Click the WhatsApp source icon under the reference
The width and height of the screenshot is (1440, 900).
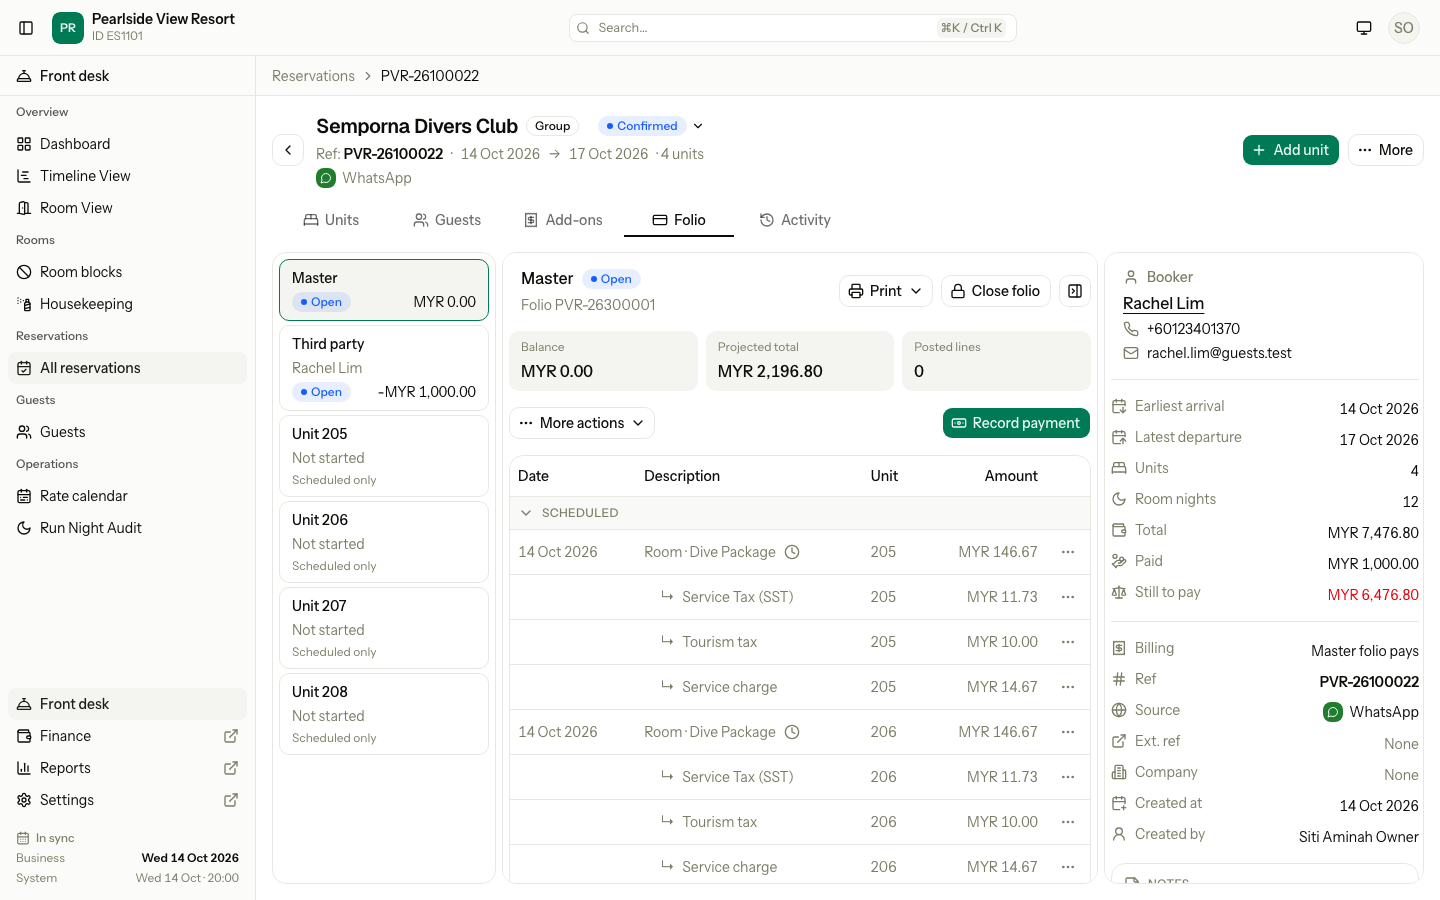tap(326, 178)
